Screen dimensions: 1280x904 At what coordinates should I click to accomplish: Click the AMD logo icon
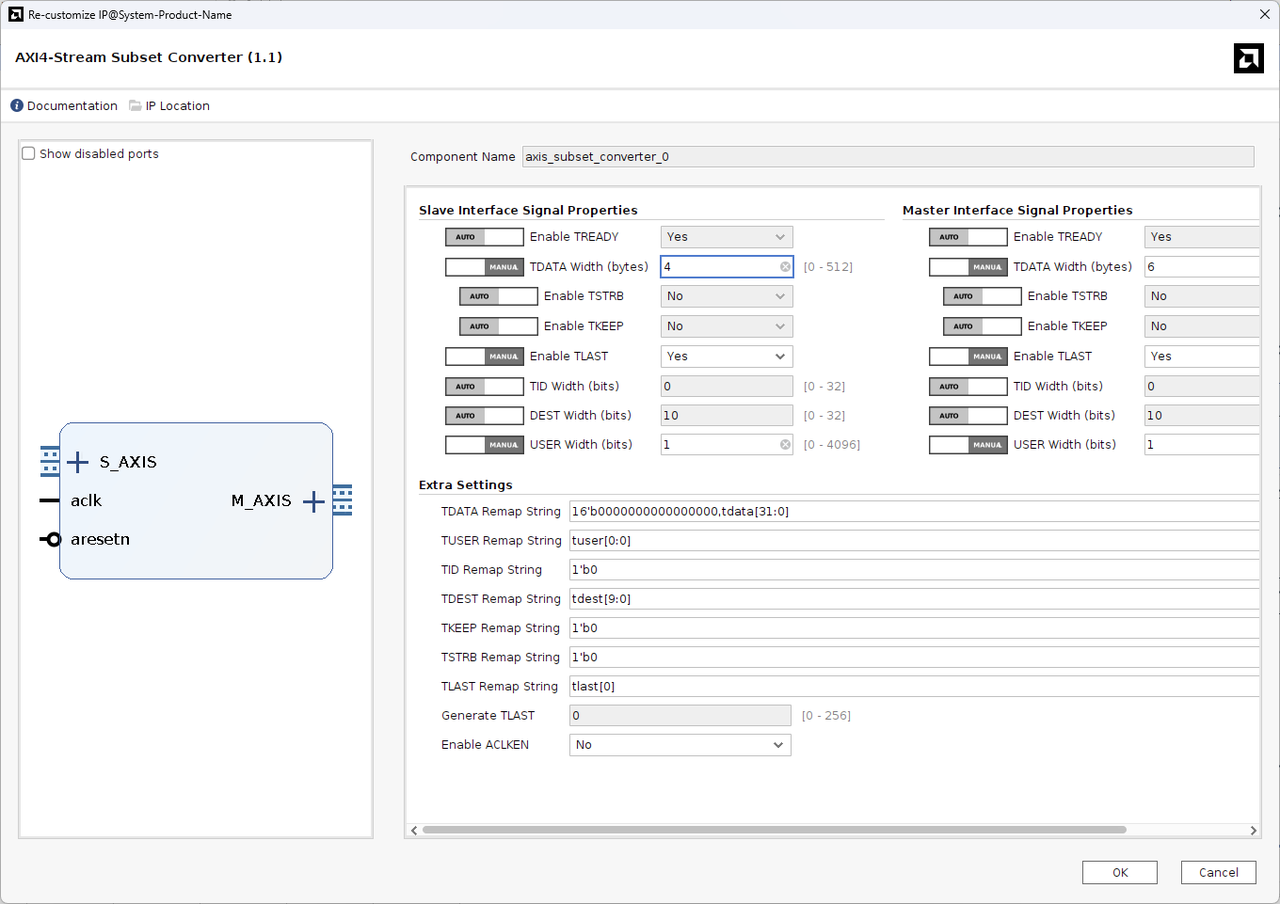click(x=1248, y=58)
